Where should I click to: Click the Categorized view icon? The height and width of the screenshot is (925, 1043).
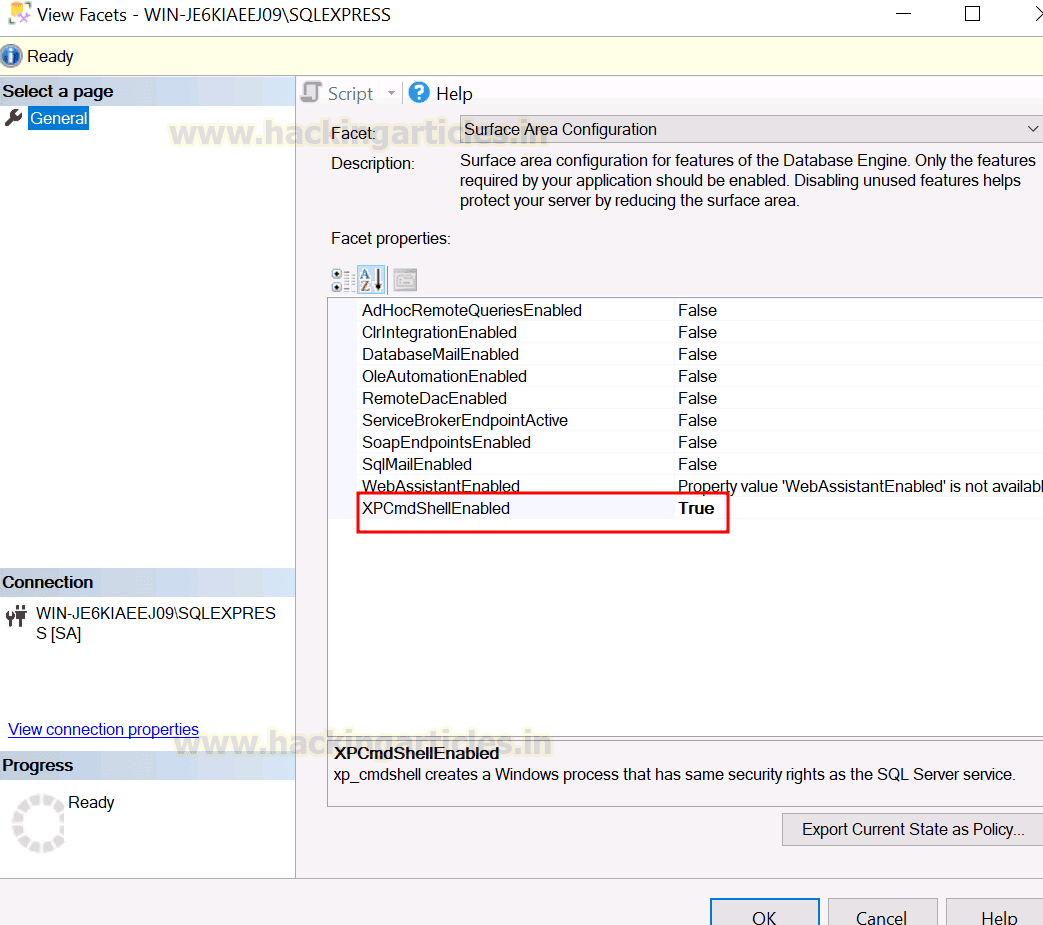click(x=343, y=280)
